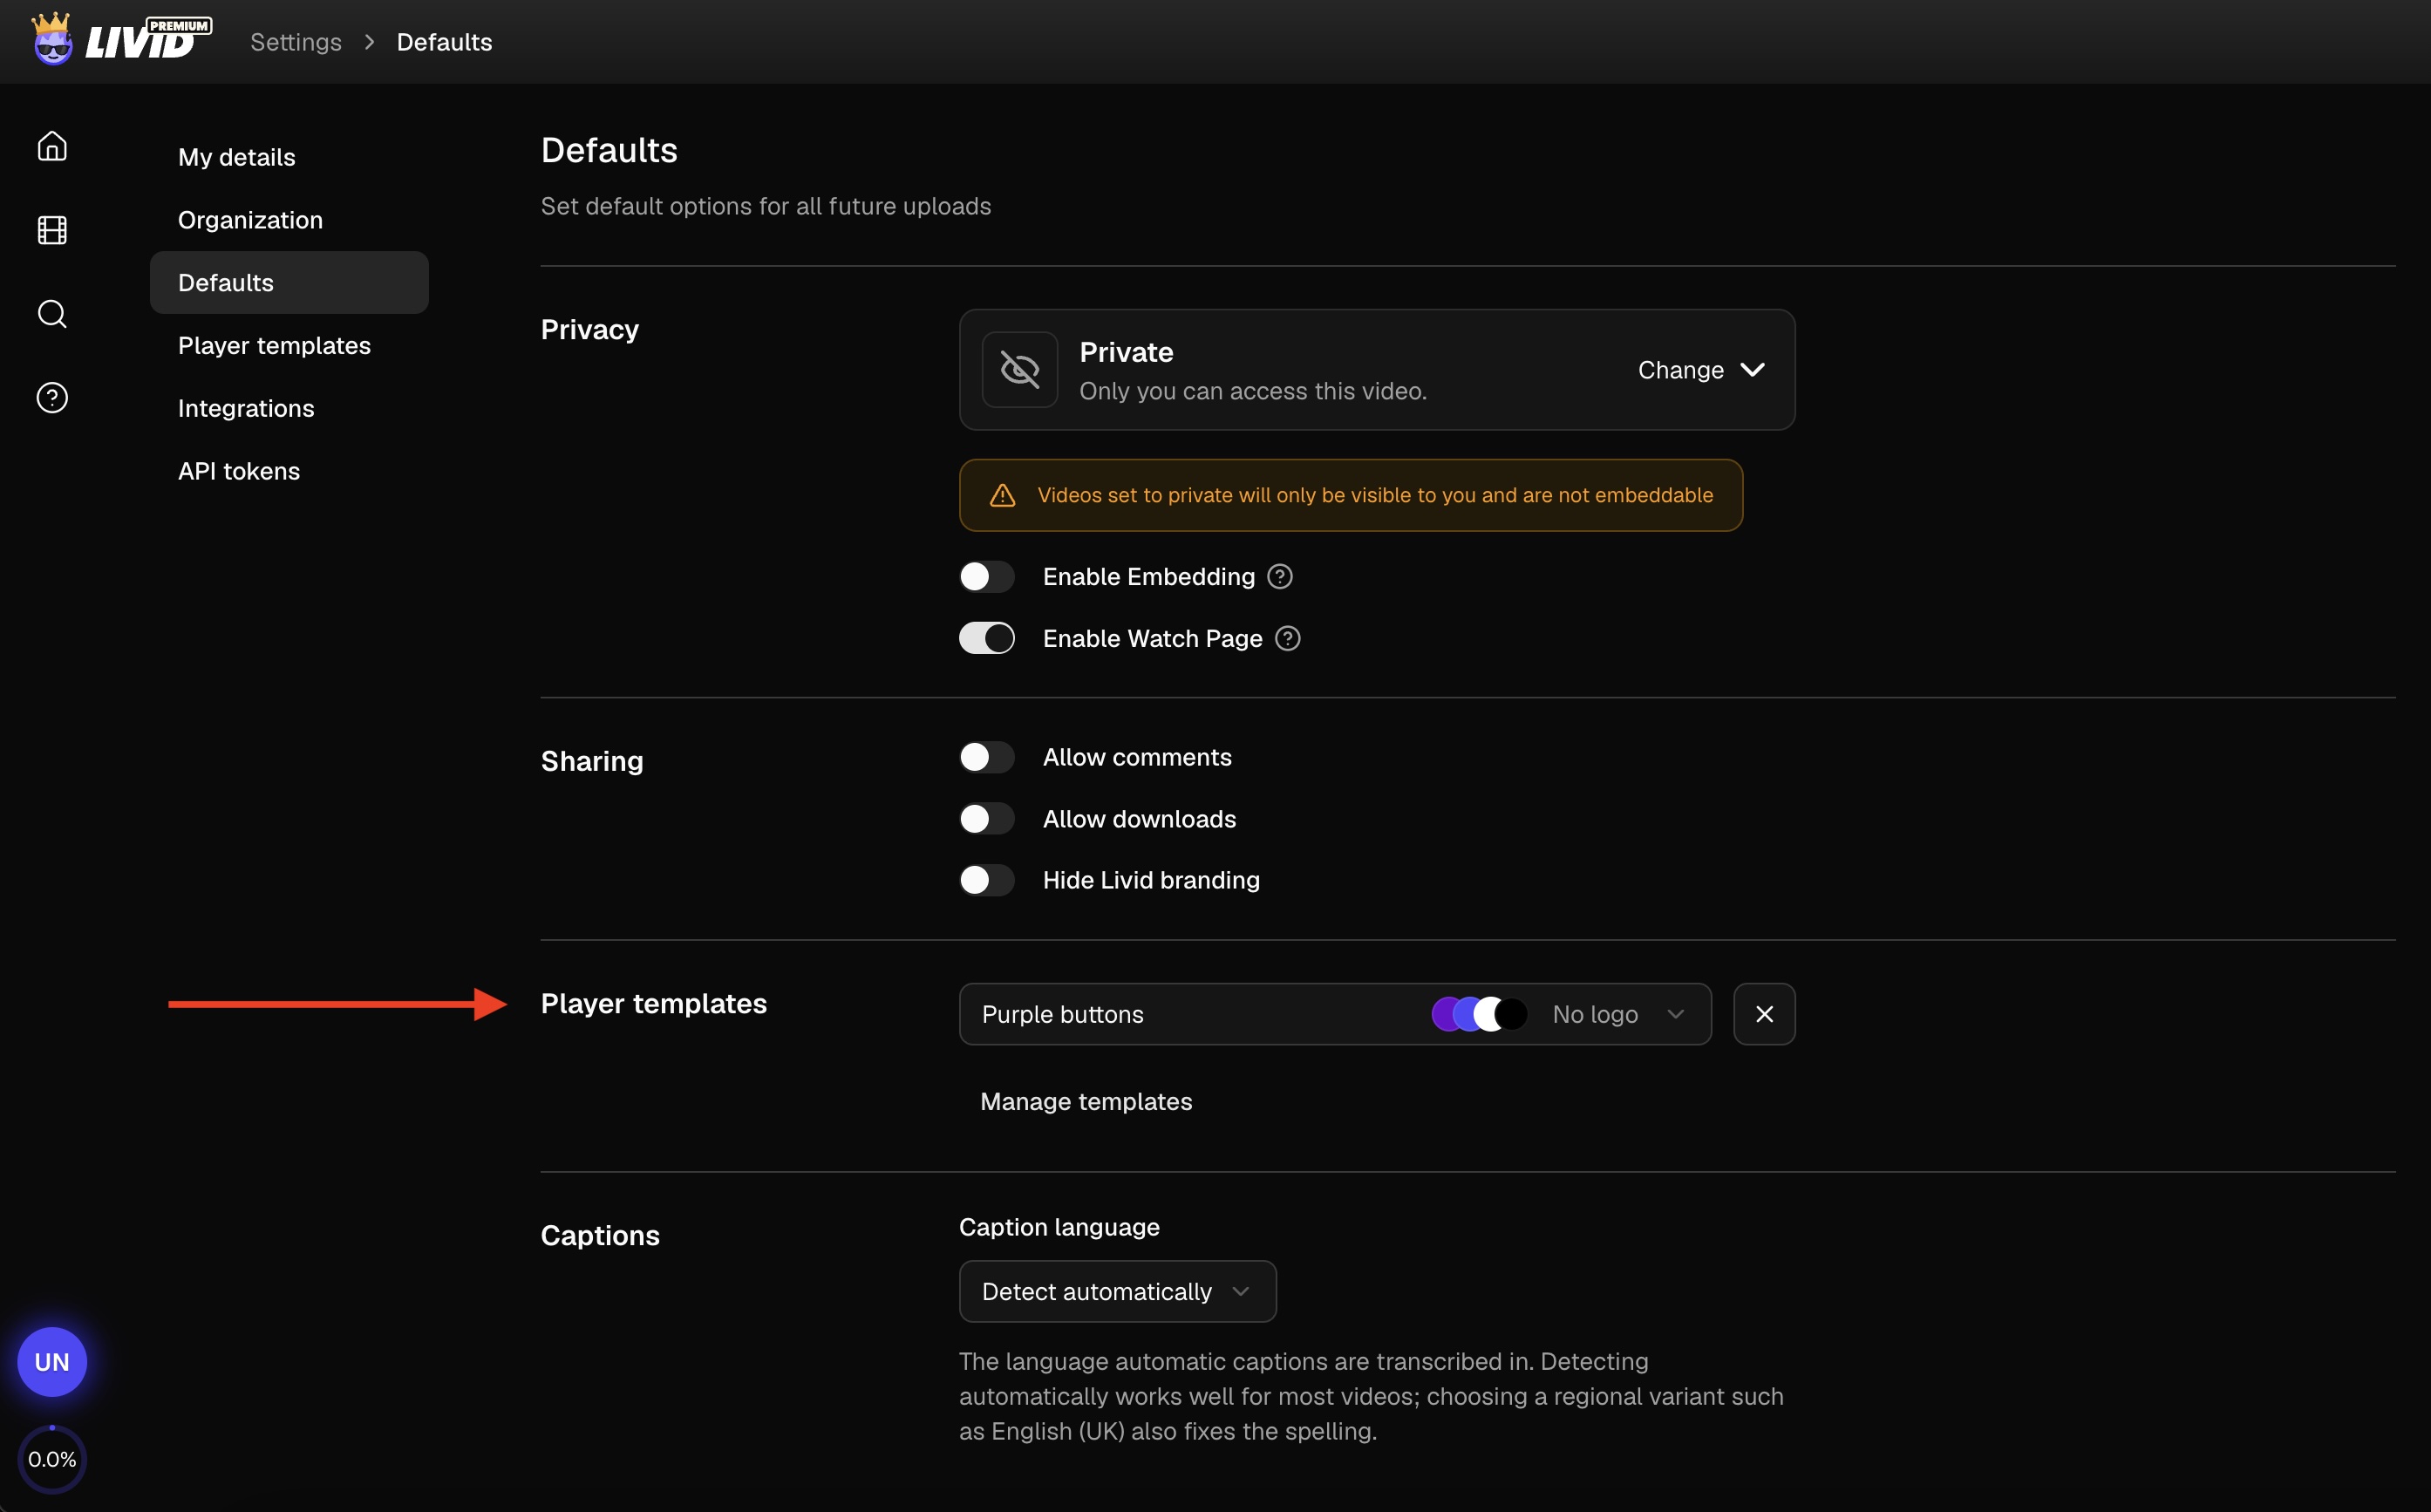Click the Enable Embedding help icon
This screenshot has height=1512, width=2431.
point(1280,577)
